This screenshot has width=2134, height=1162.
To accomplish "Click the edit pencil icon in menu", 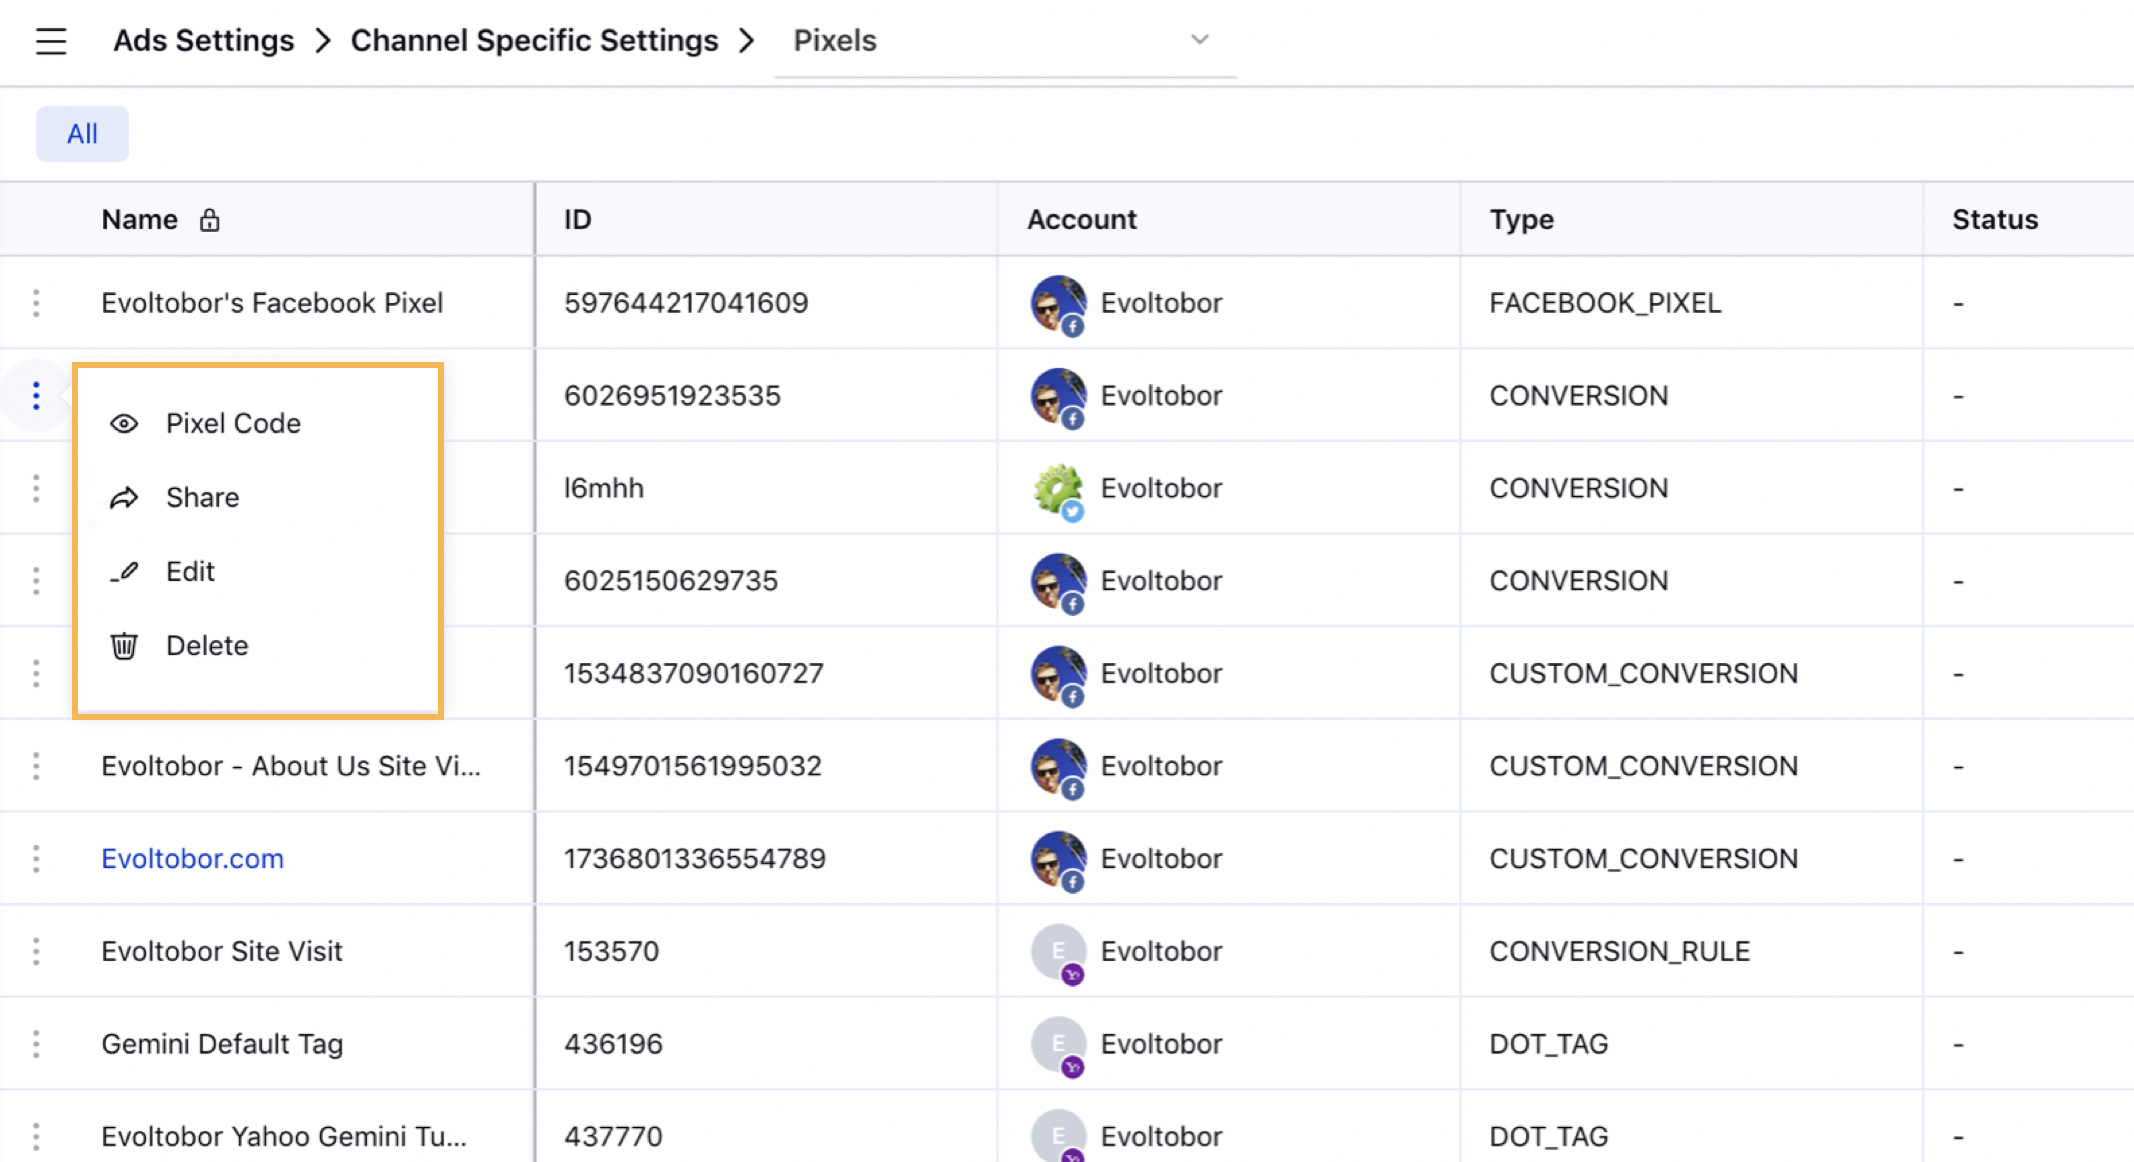I will [126, 571].
